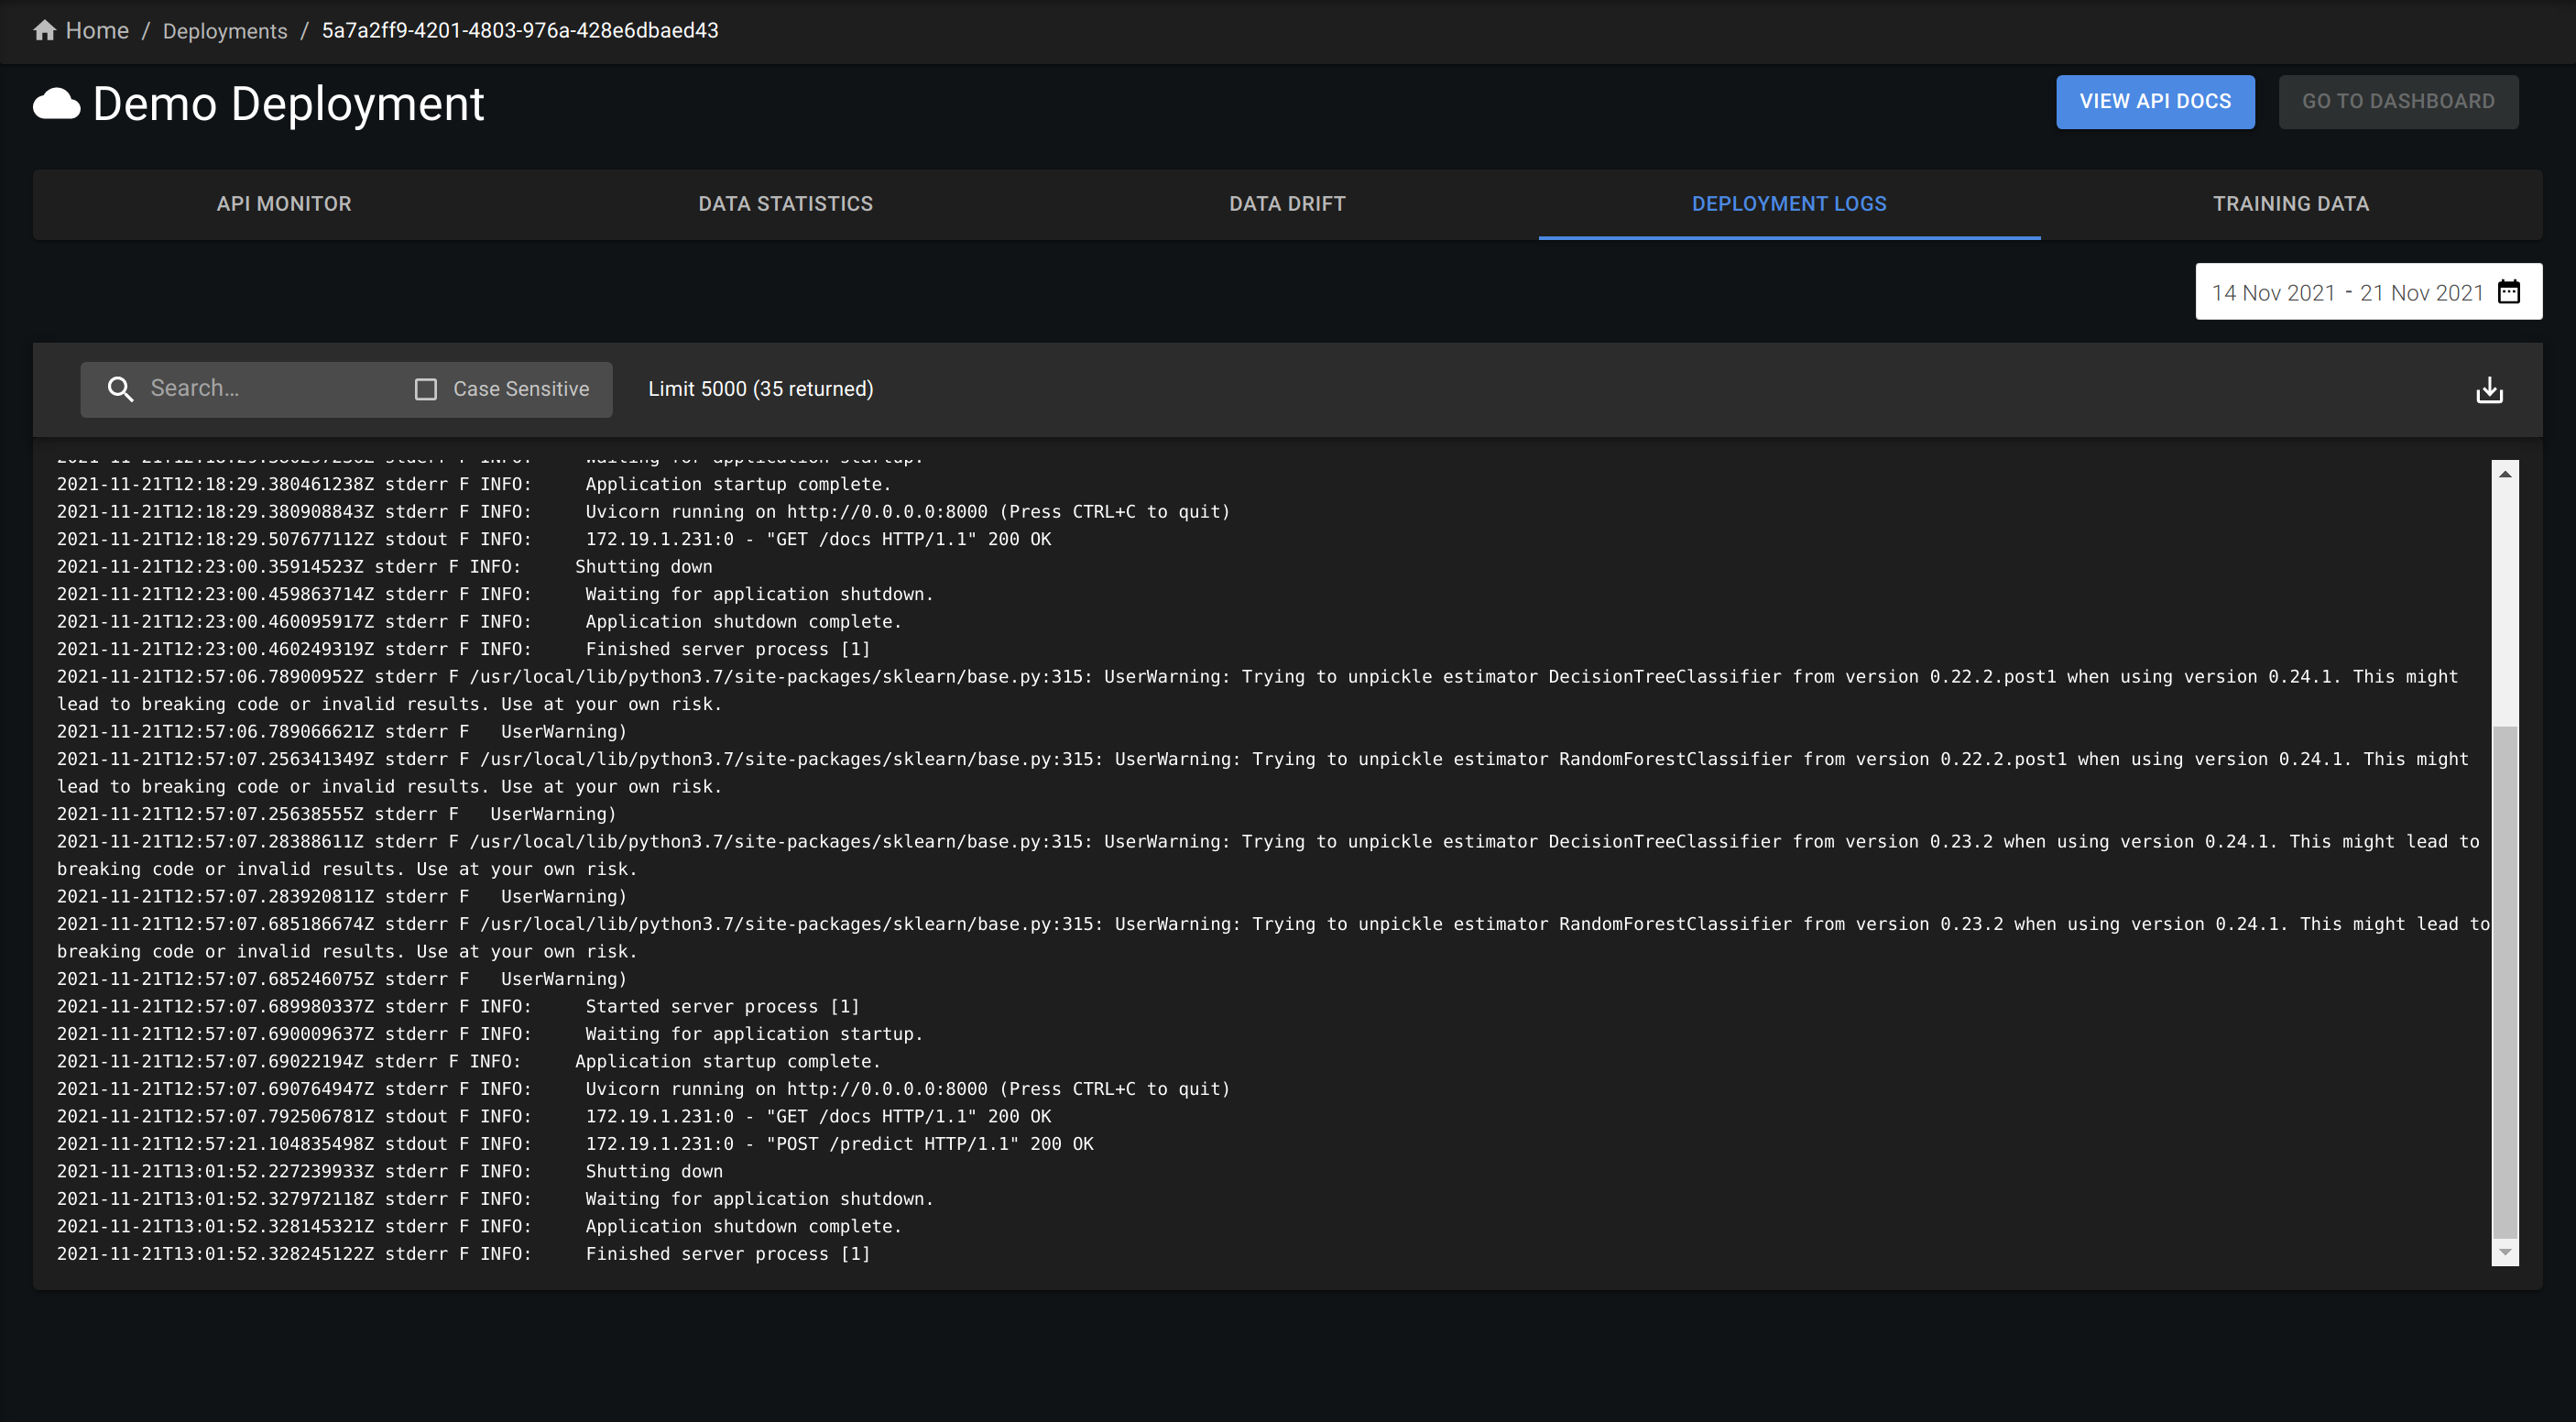
Task: Click the GO TO DASHBOARD button
Action: point(2398,101)
